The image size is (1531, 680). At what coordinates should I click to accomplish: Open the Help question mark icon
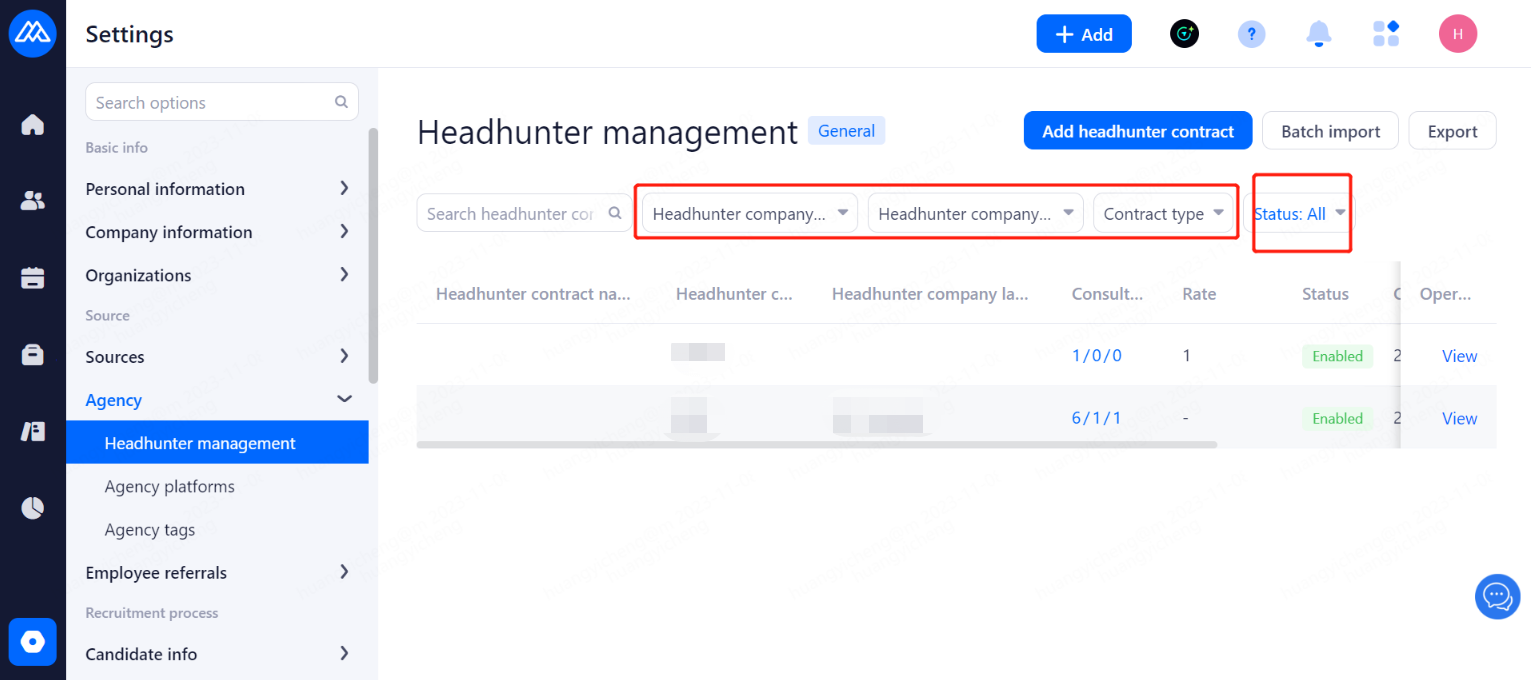tap(1251, 34)
